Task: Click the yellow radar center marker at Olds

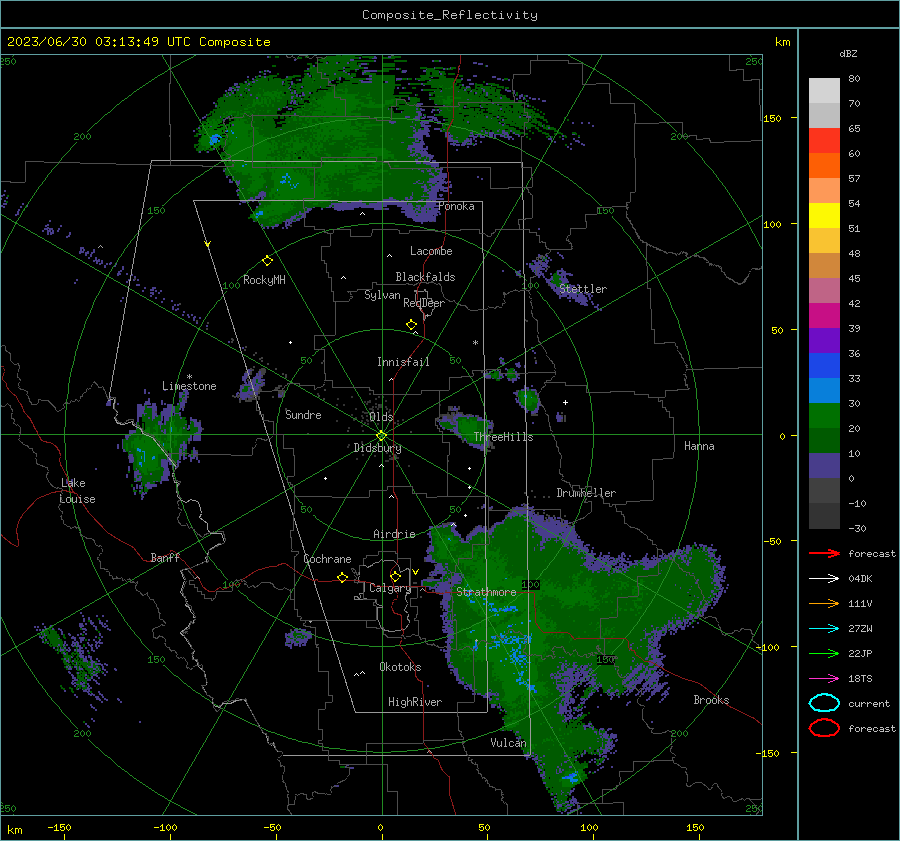Action: [382, 436]
